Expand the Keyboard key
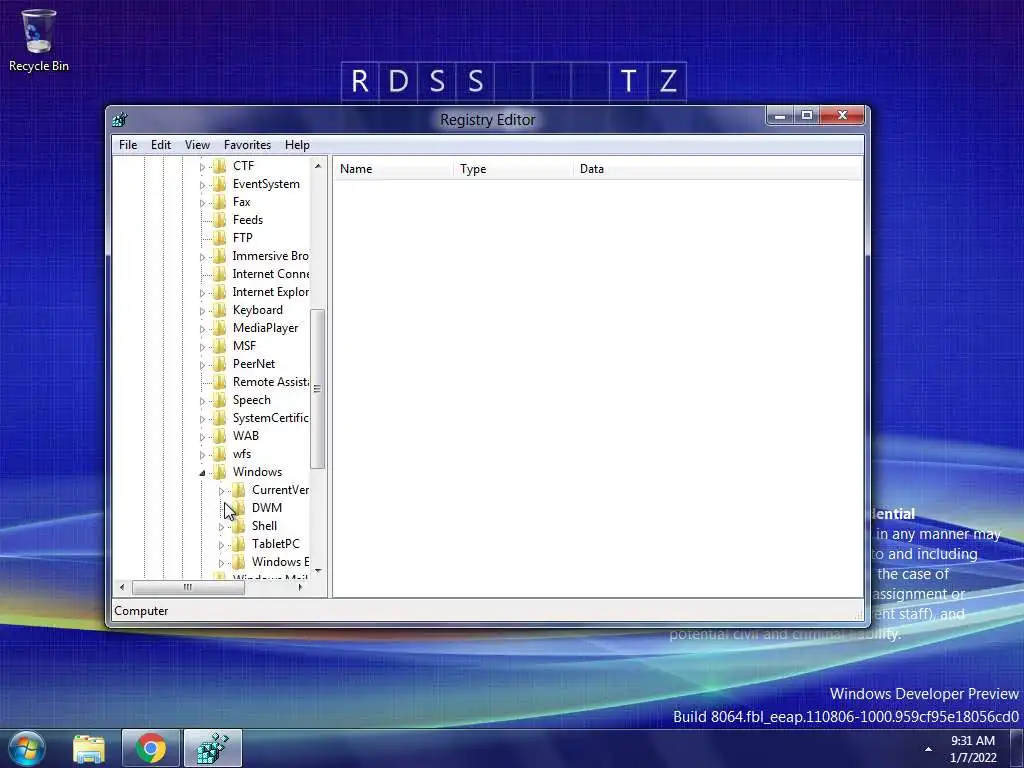The width and height of the screenshot is (1024, 768). coord(202,311)
